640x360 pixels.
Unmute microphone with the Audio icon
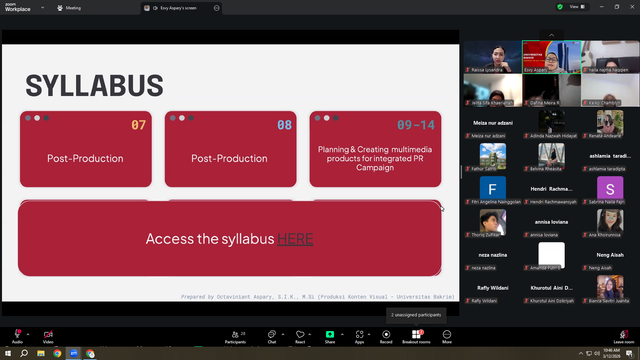tap(17, 334)
